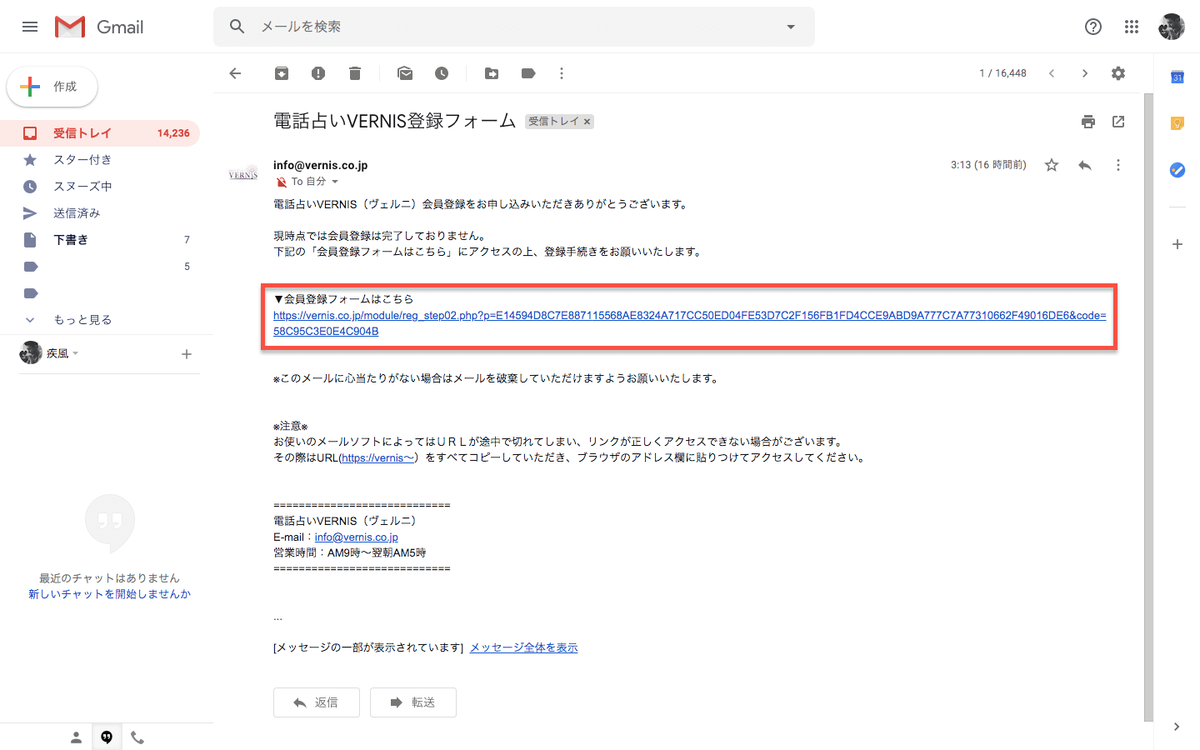The image size is (1200, 750).
Task: Open Google Tasks side panel icon
Action: pos(1177,170)
